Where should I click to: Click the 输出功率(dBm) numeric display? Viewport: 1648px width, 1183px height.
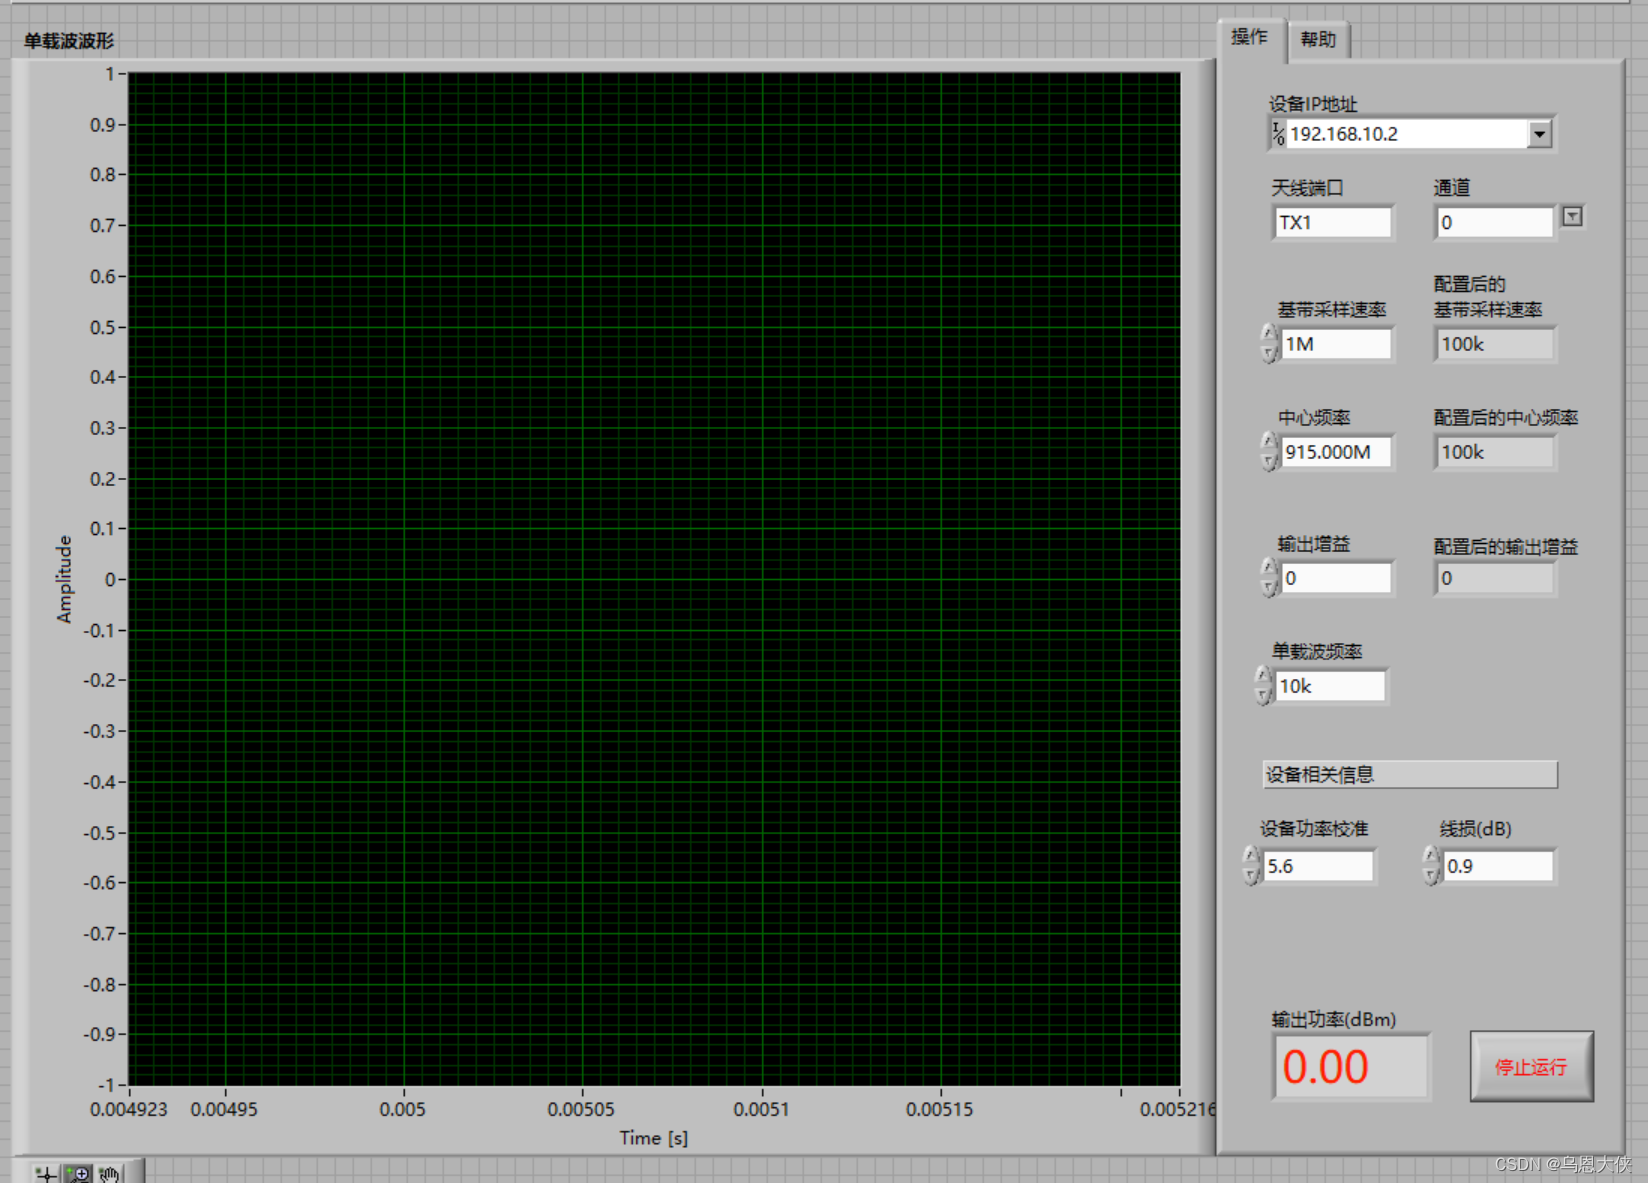(1350, 1065)
